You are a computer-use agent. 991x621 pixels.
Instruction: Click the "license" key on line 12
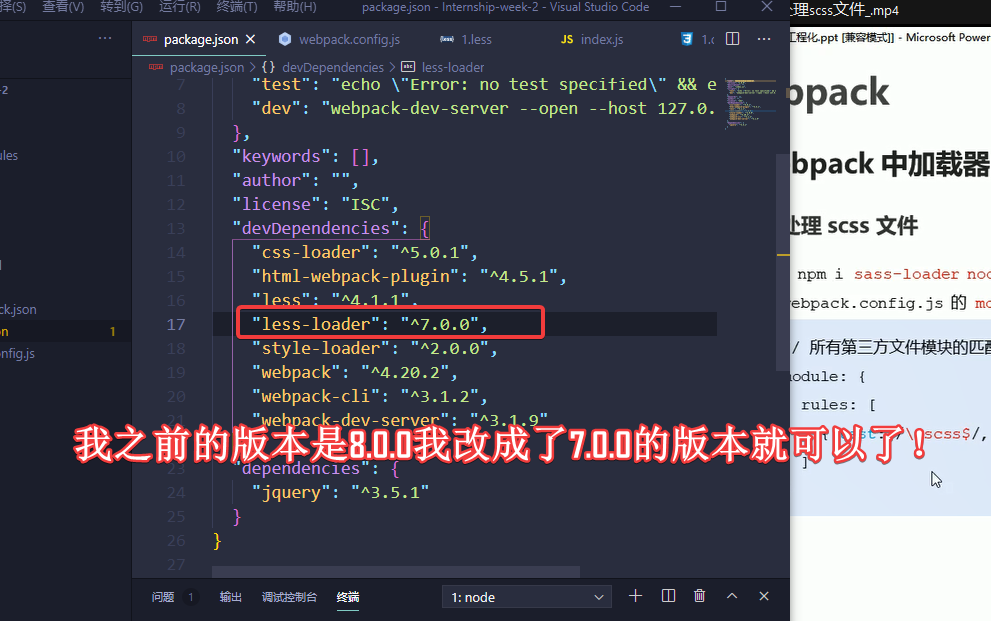coord(276,204)
